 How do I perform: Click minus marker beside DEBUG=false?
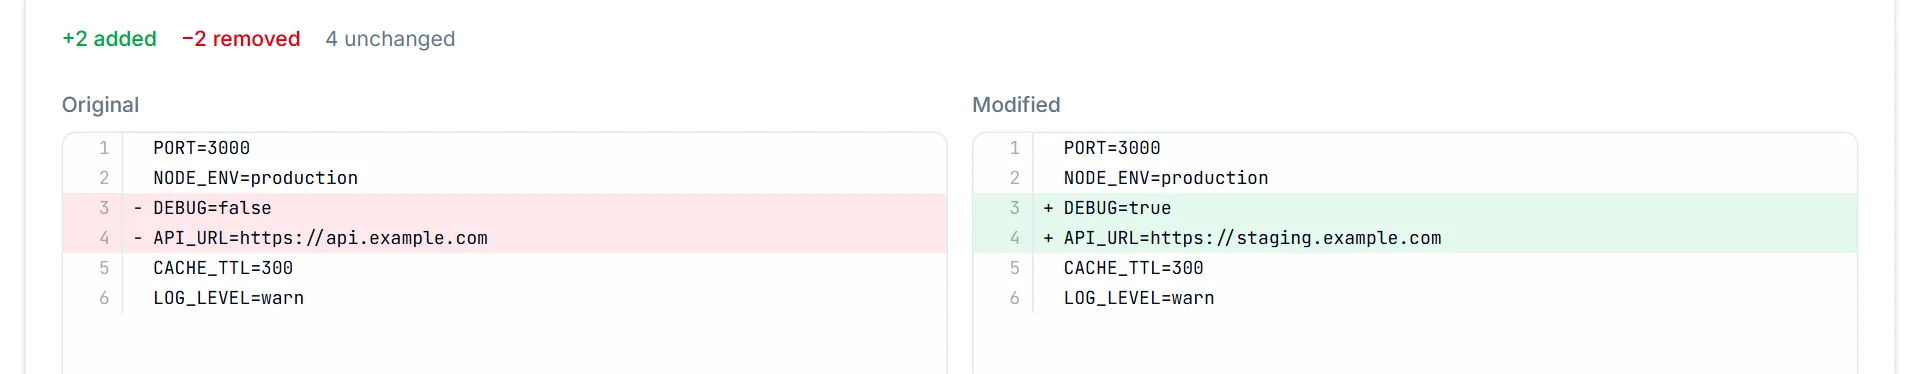138,208
